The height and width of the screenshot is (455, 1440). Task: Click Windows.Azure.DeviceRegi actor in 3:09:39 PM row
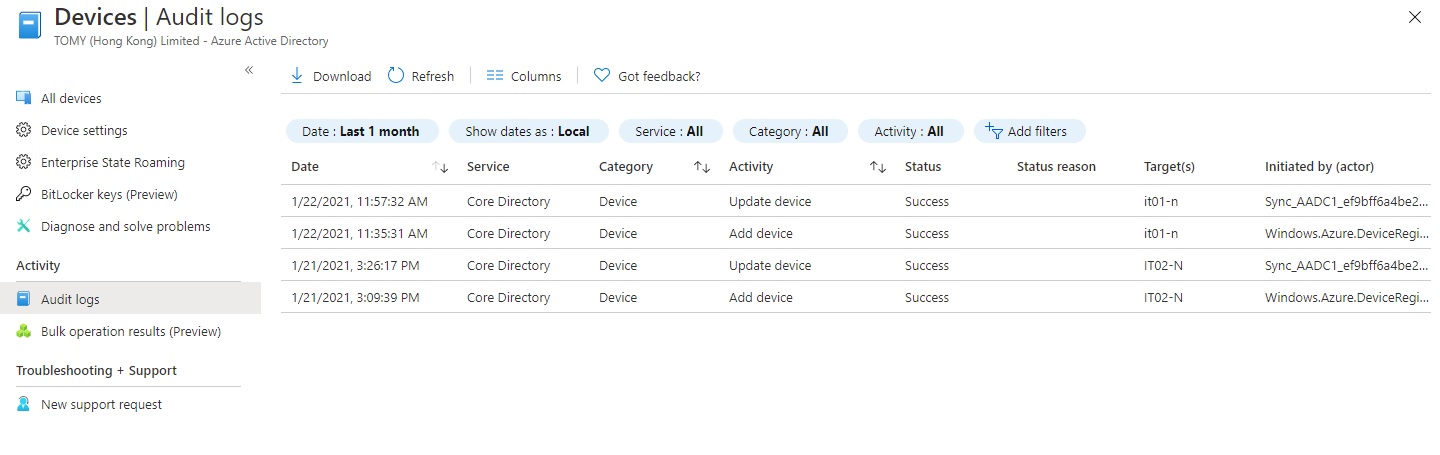(x=1345, y=297)
